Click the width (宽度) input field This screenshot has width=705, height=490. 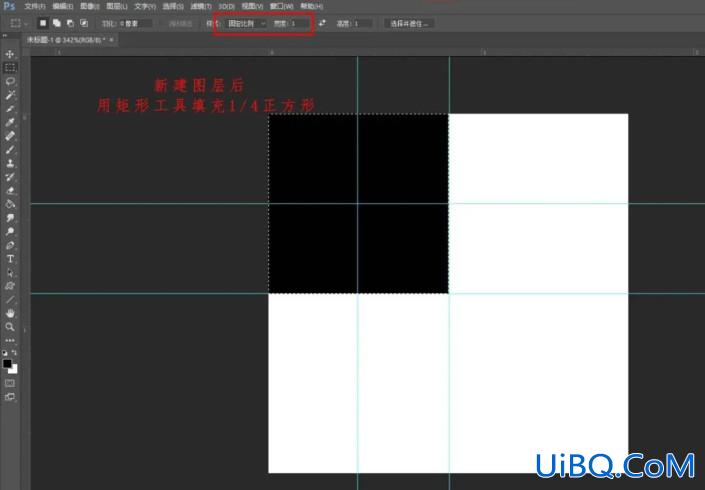click(299, 23)
